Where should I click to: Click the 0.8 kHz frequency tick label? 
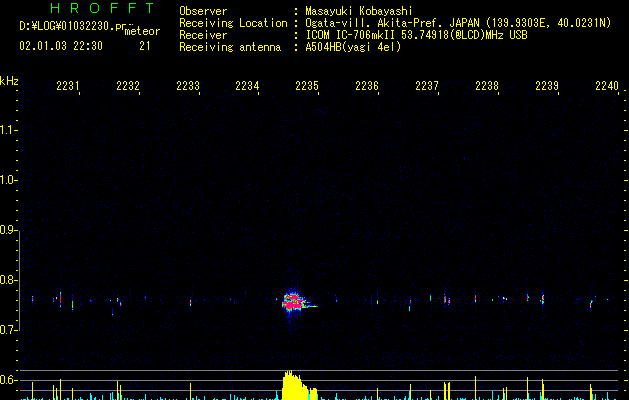(8, 280)
